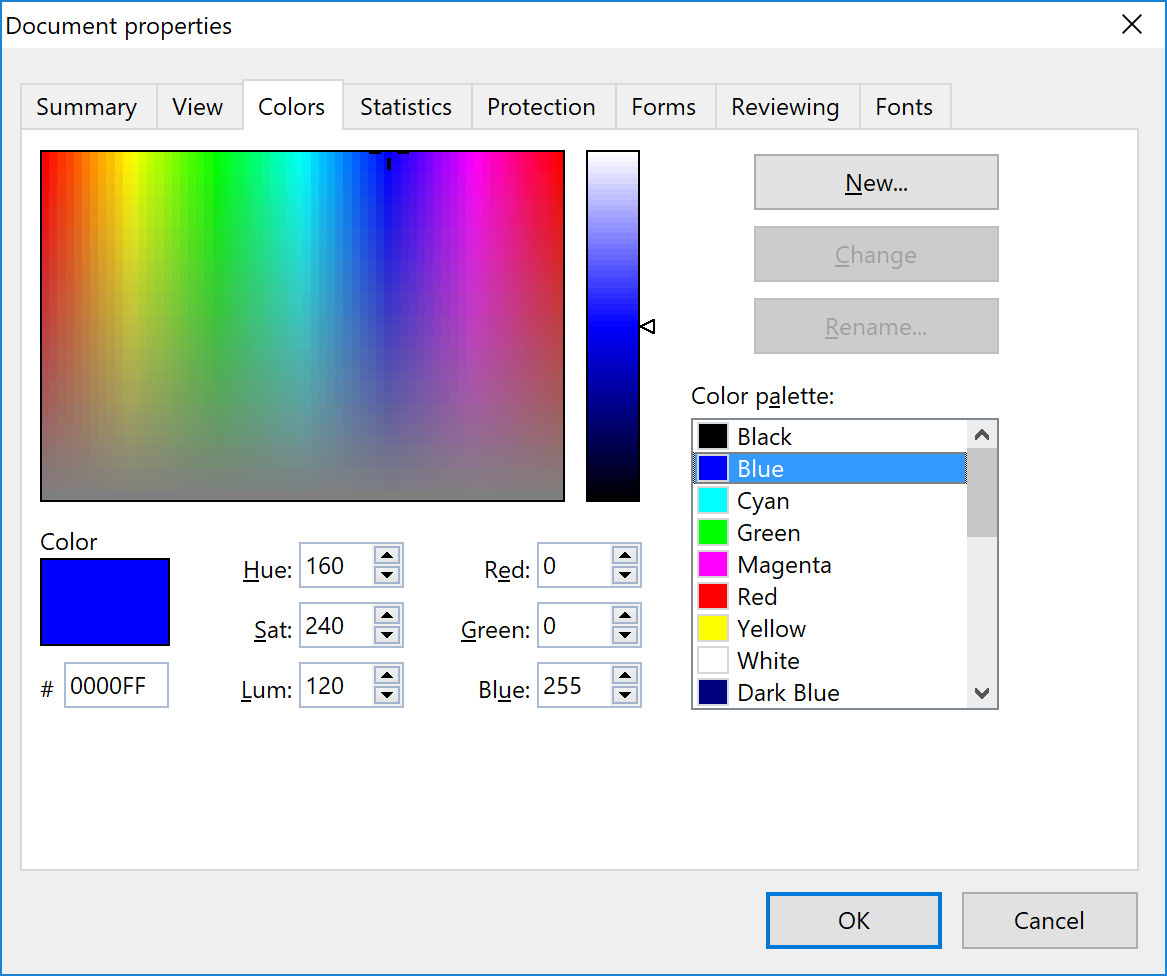Increase the Lum spinner value
This screenshot has width=1167, height=976.
[387, 676]
